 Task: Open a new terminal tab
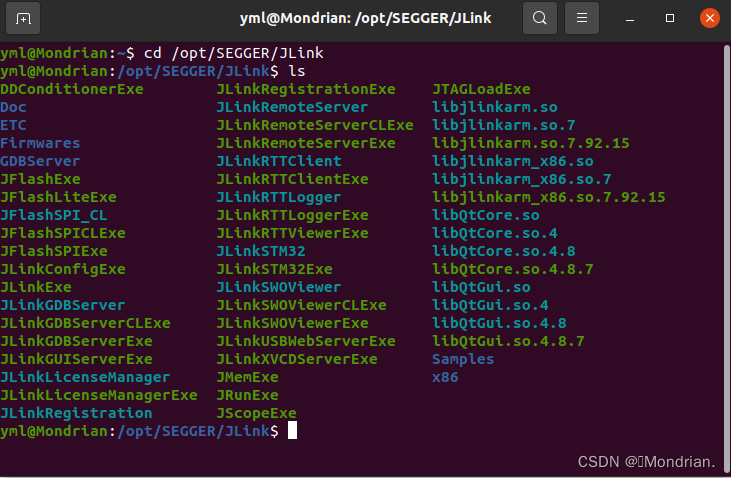pos(23,18)
